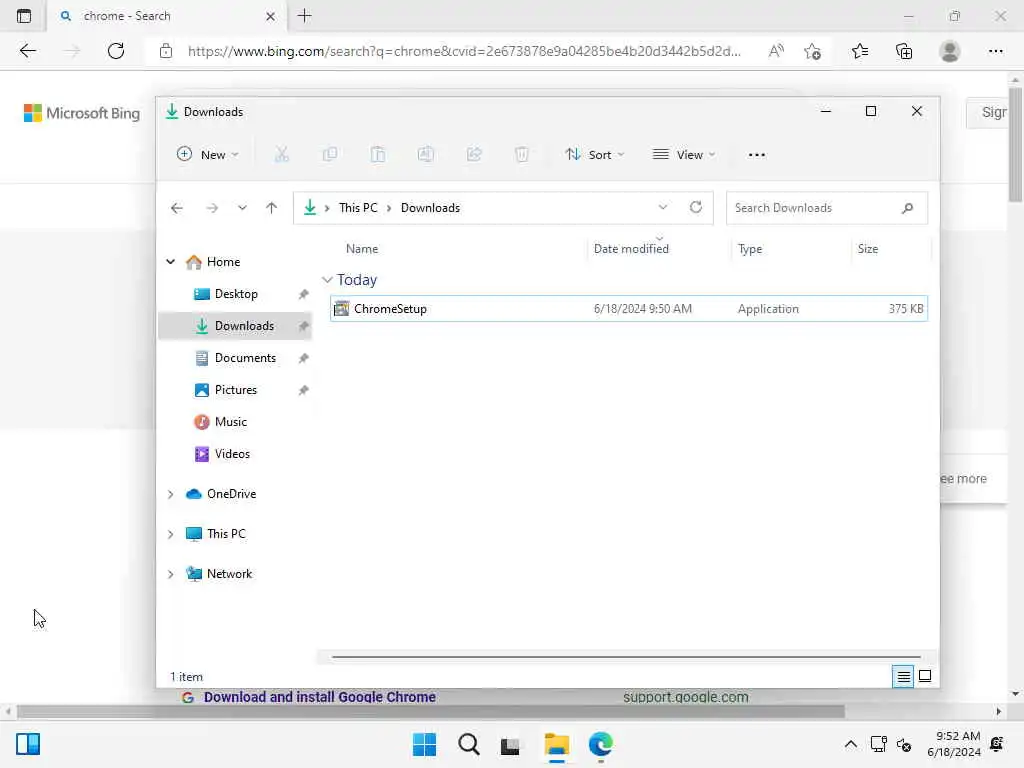Click Downloads in the address breadcrumb
Viewport: 1024px width, 768px height.
click(430, 208)
